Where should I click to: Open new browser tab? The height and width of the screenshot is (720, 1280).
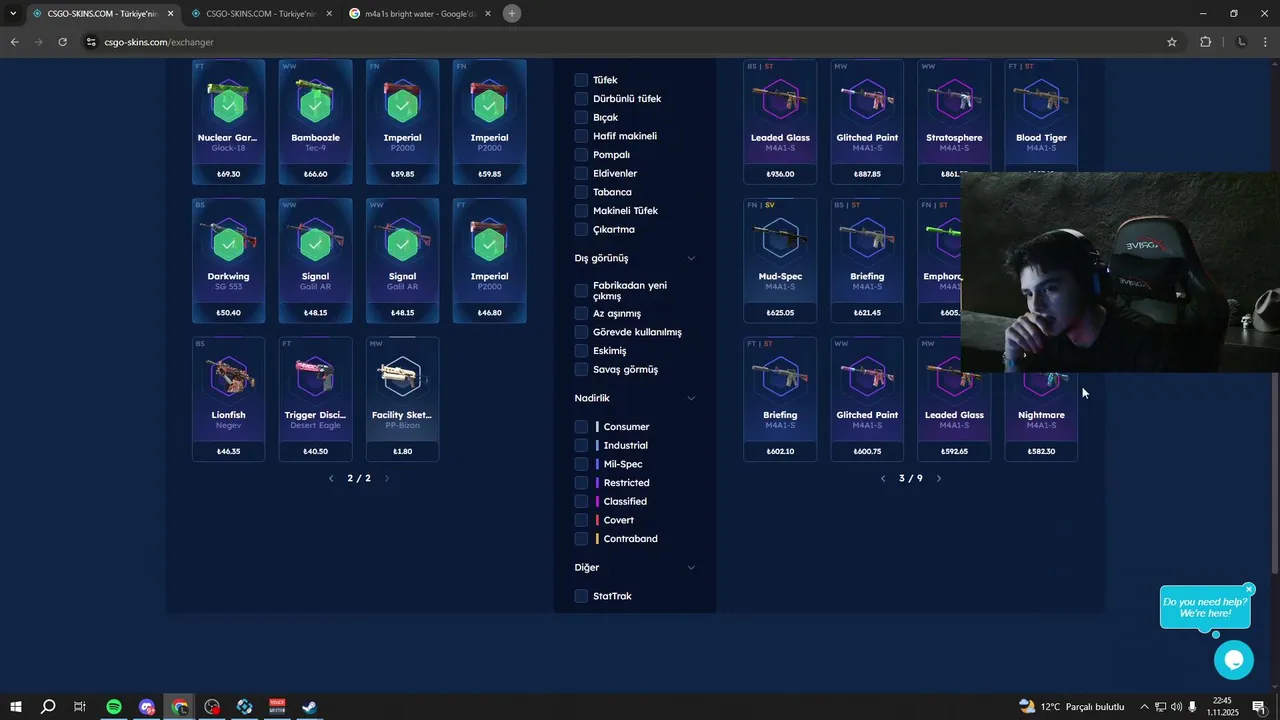click(512, 14)
